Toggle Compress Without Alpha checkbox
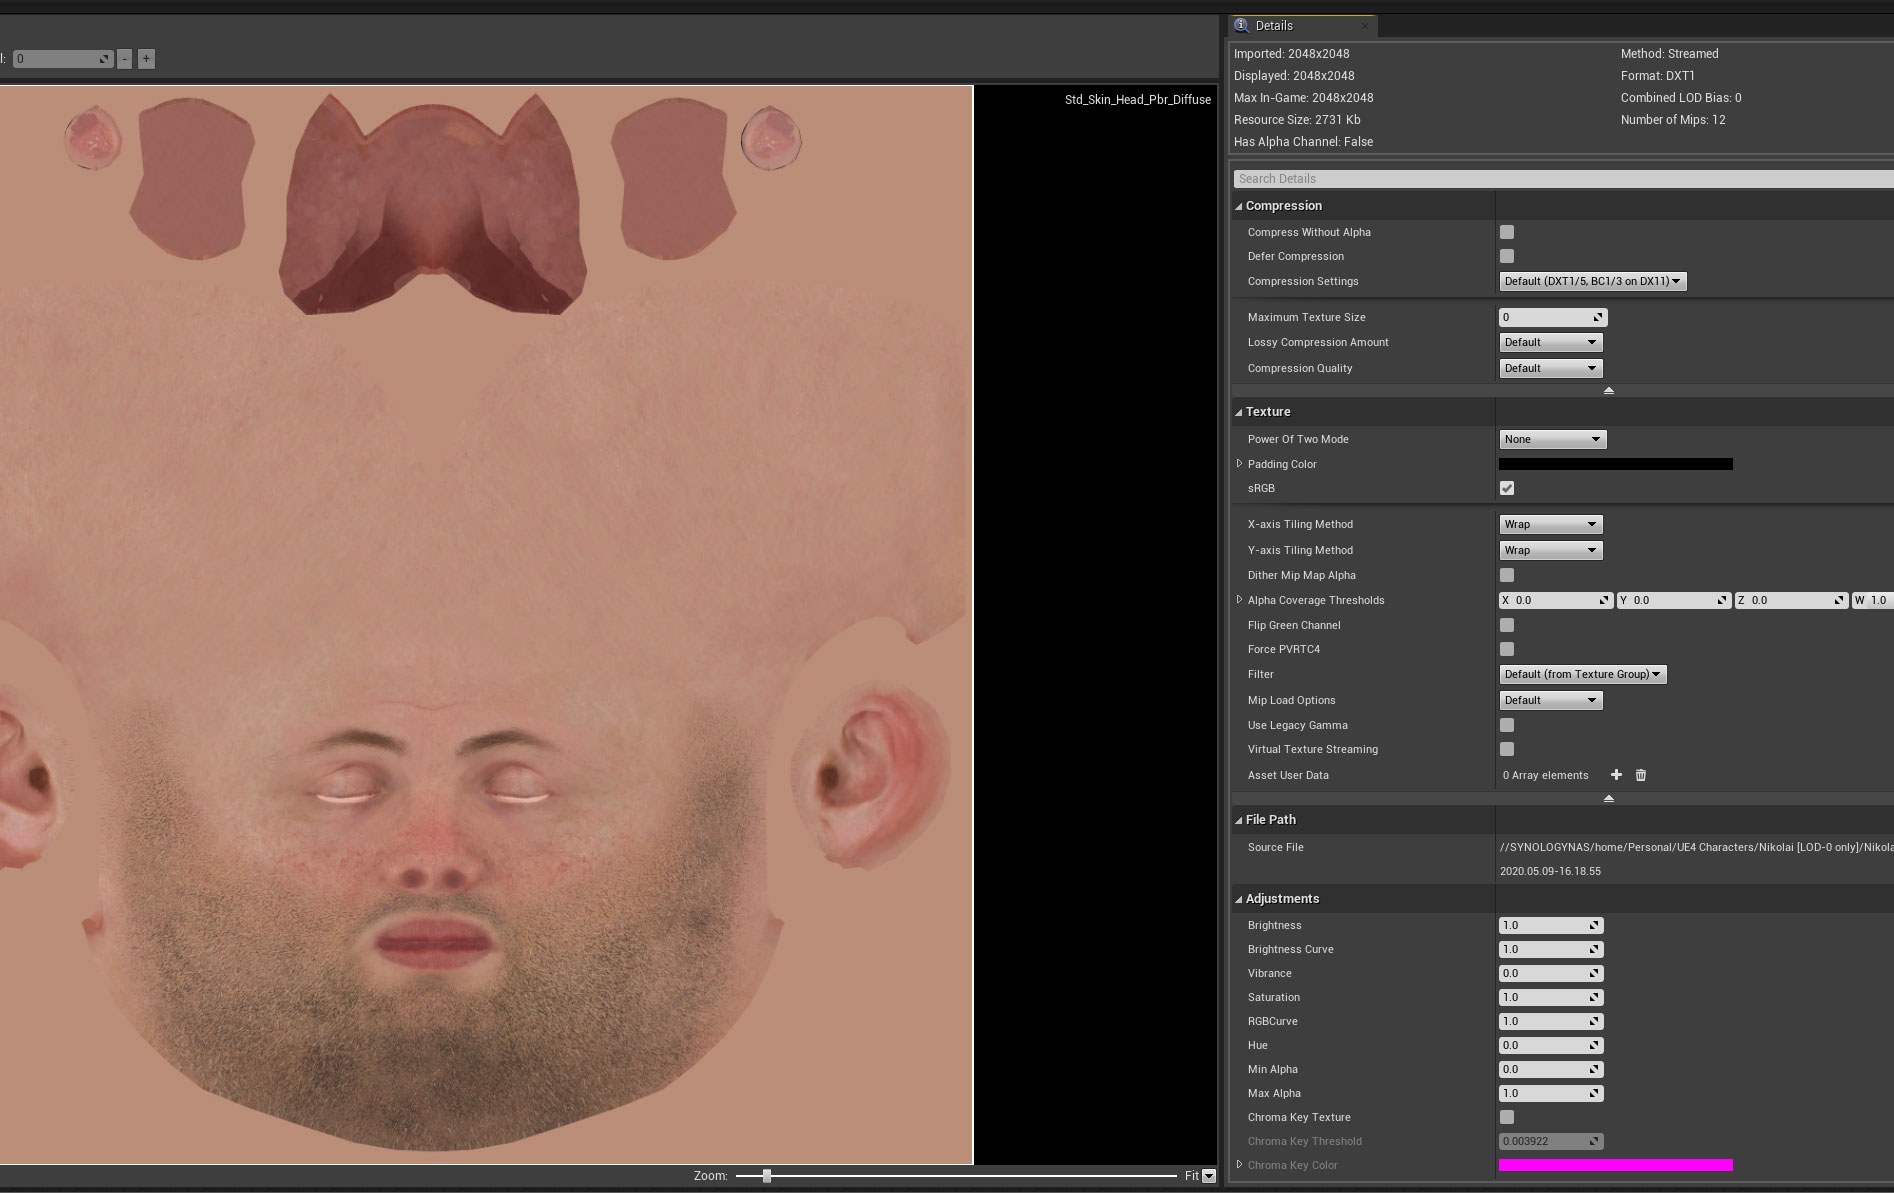 (1507, 232)
